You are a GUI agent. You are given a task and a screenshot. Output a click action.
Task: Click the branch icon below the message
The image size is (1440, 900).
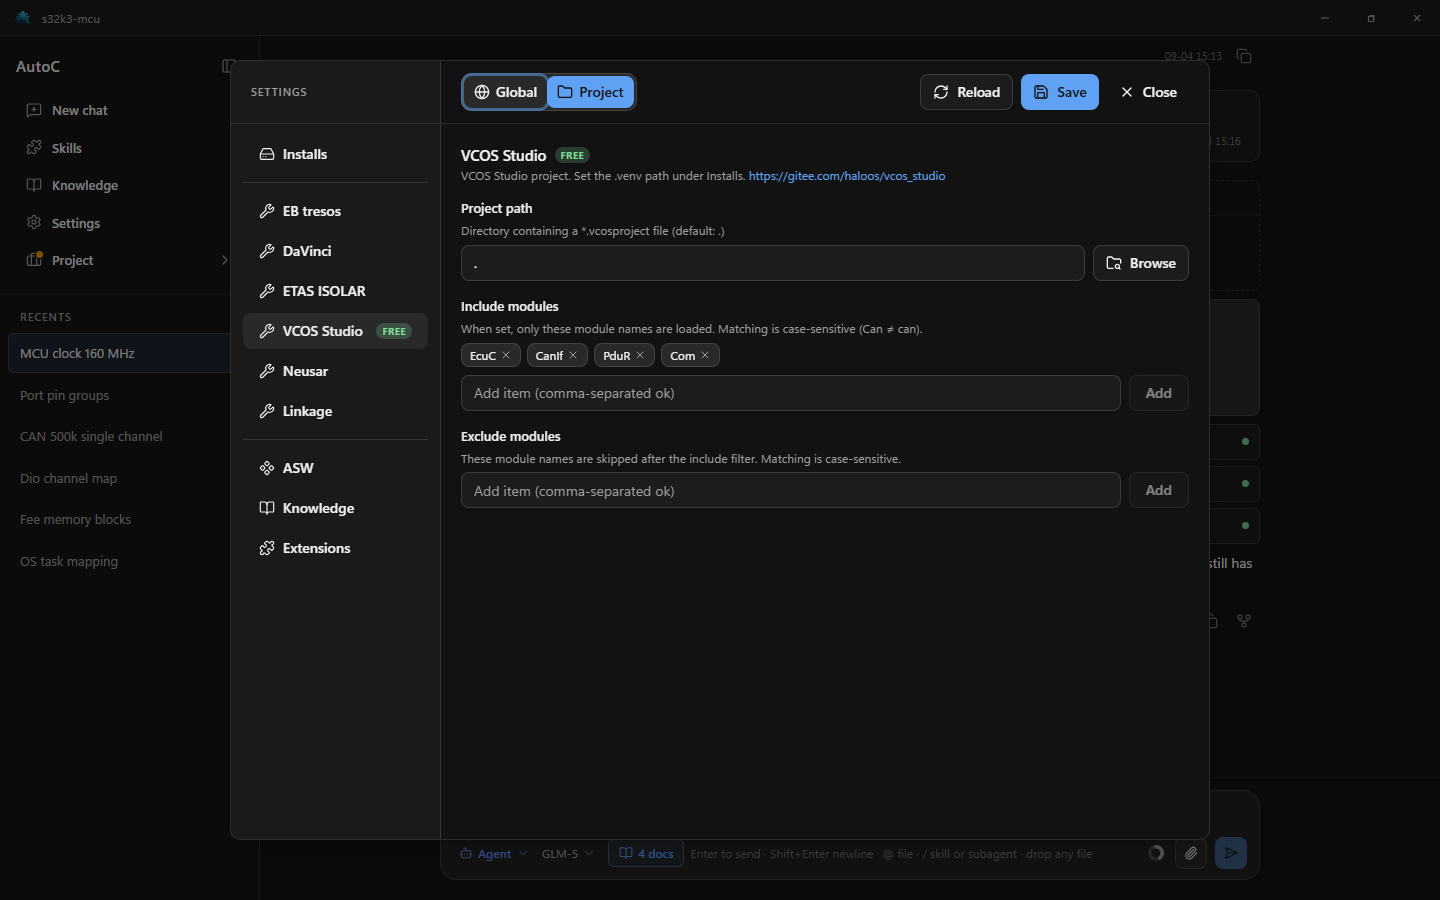tap(1244, 621)
